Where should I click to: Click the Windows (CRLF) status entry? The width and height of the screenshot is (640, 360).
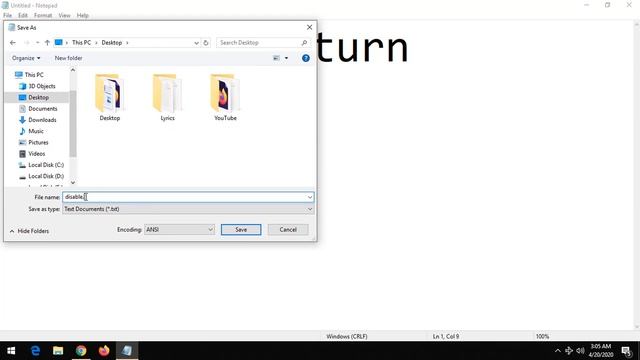[x=347, y=336]
